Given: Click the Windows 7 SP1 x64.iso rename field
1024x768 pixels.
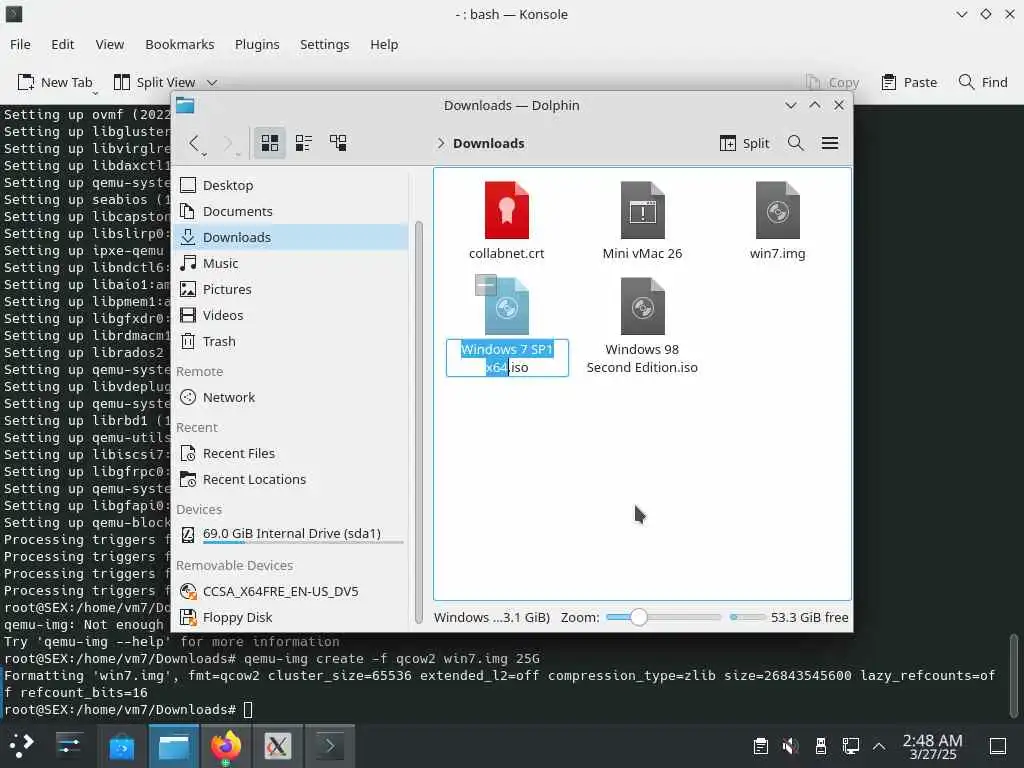Looking at the screenshot, I should [x=507, y=359].
